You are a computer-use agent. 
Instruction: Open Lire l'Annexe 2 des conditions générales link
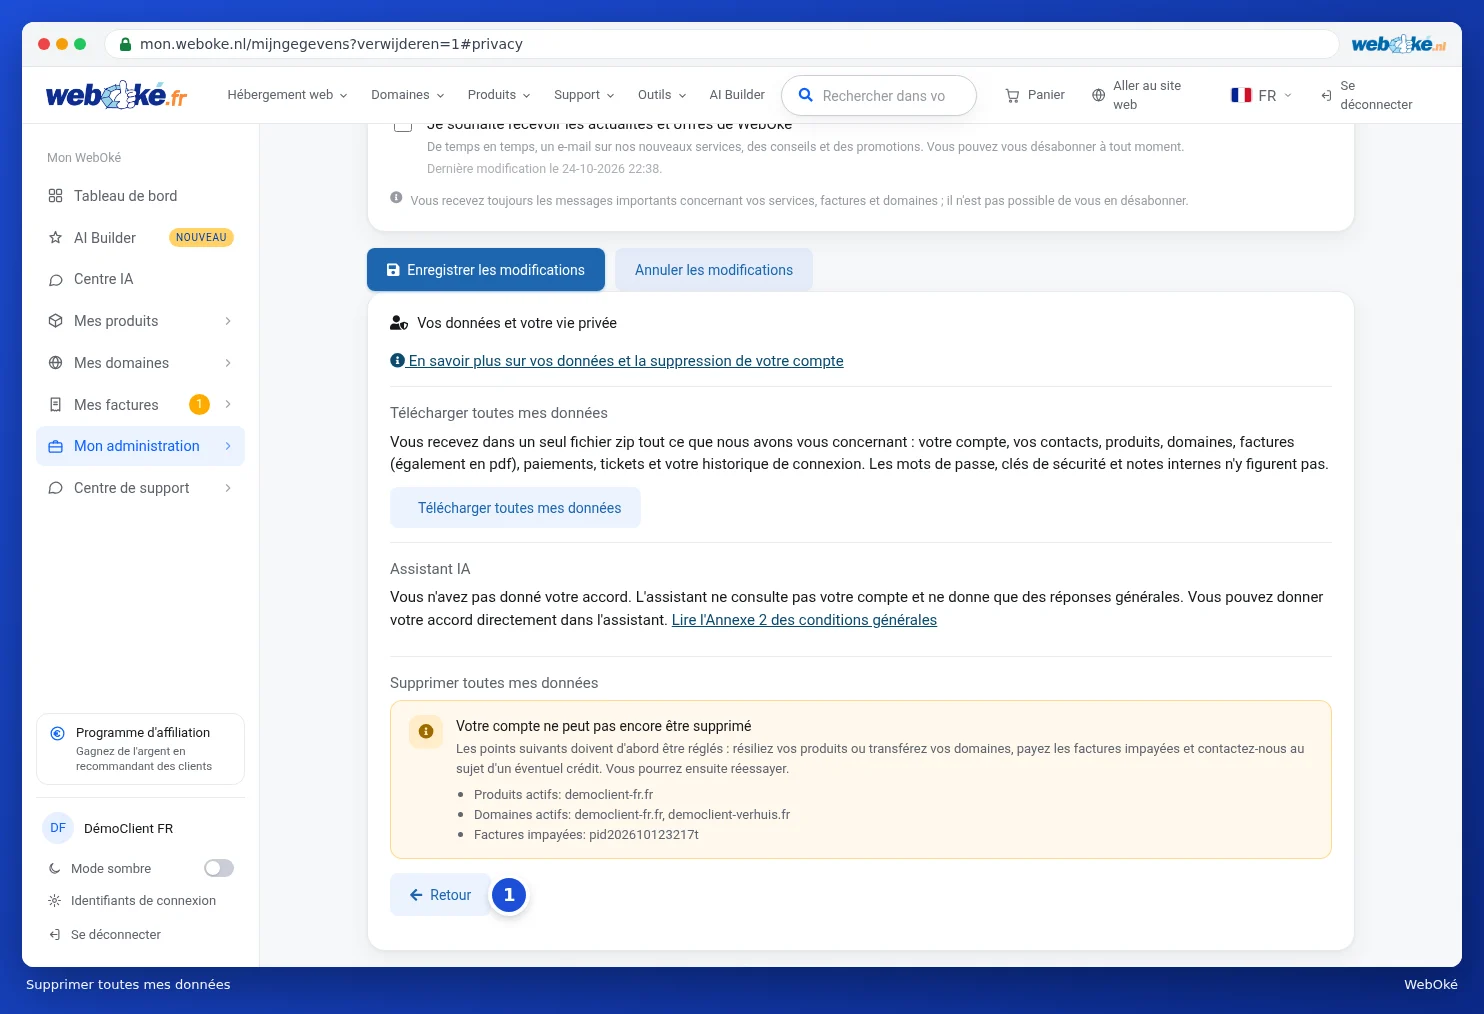(804, 620)
